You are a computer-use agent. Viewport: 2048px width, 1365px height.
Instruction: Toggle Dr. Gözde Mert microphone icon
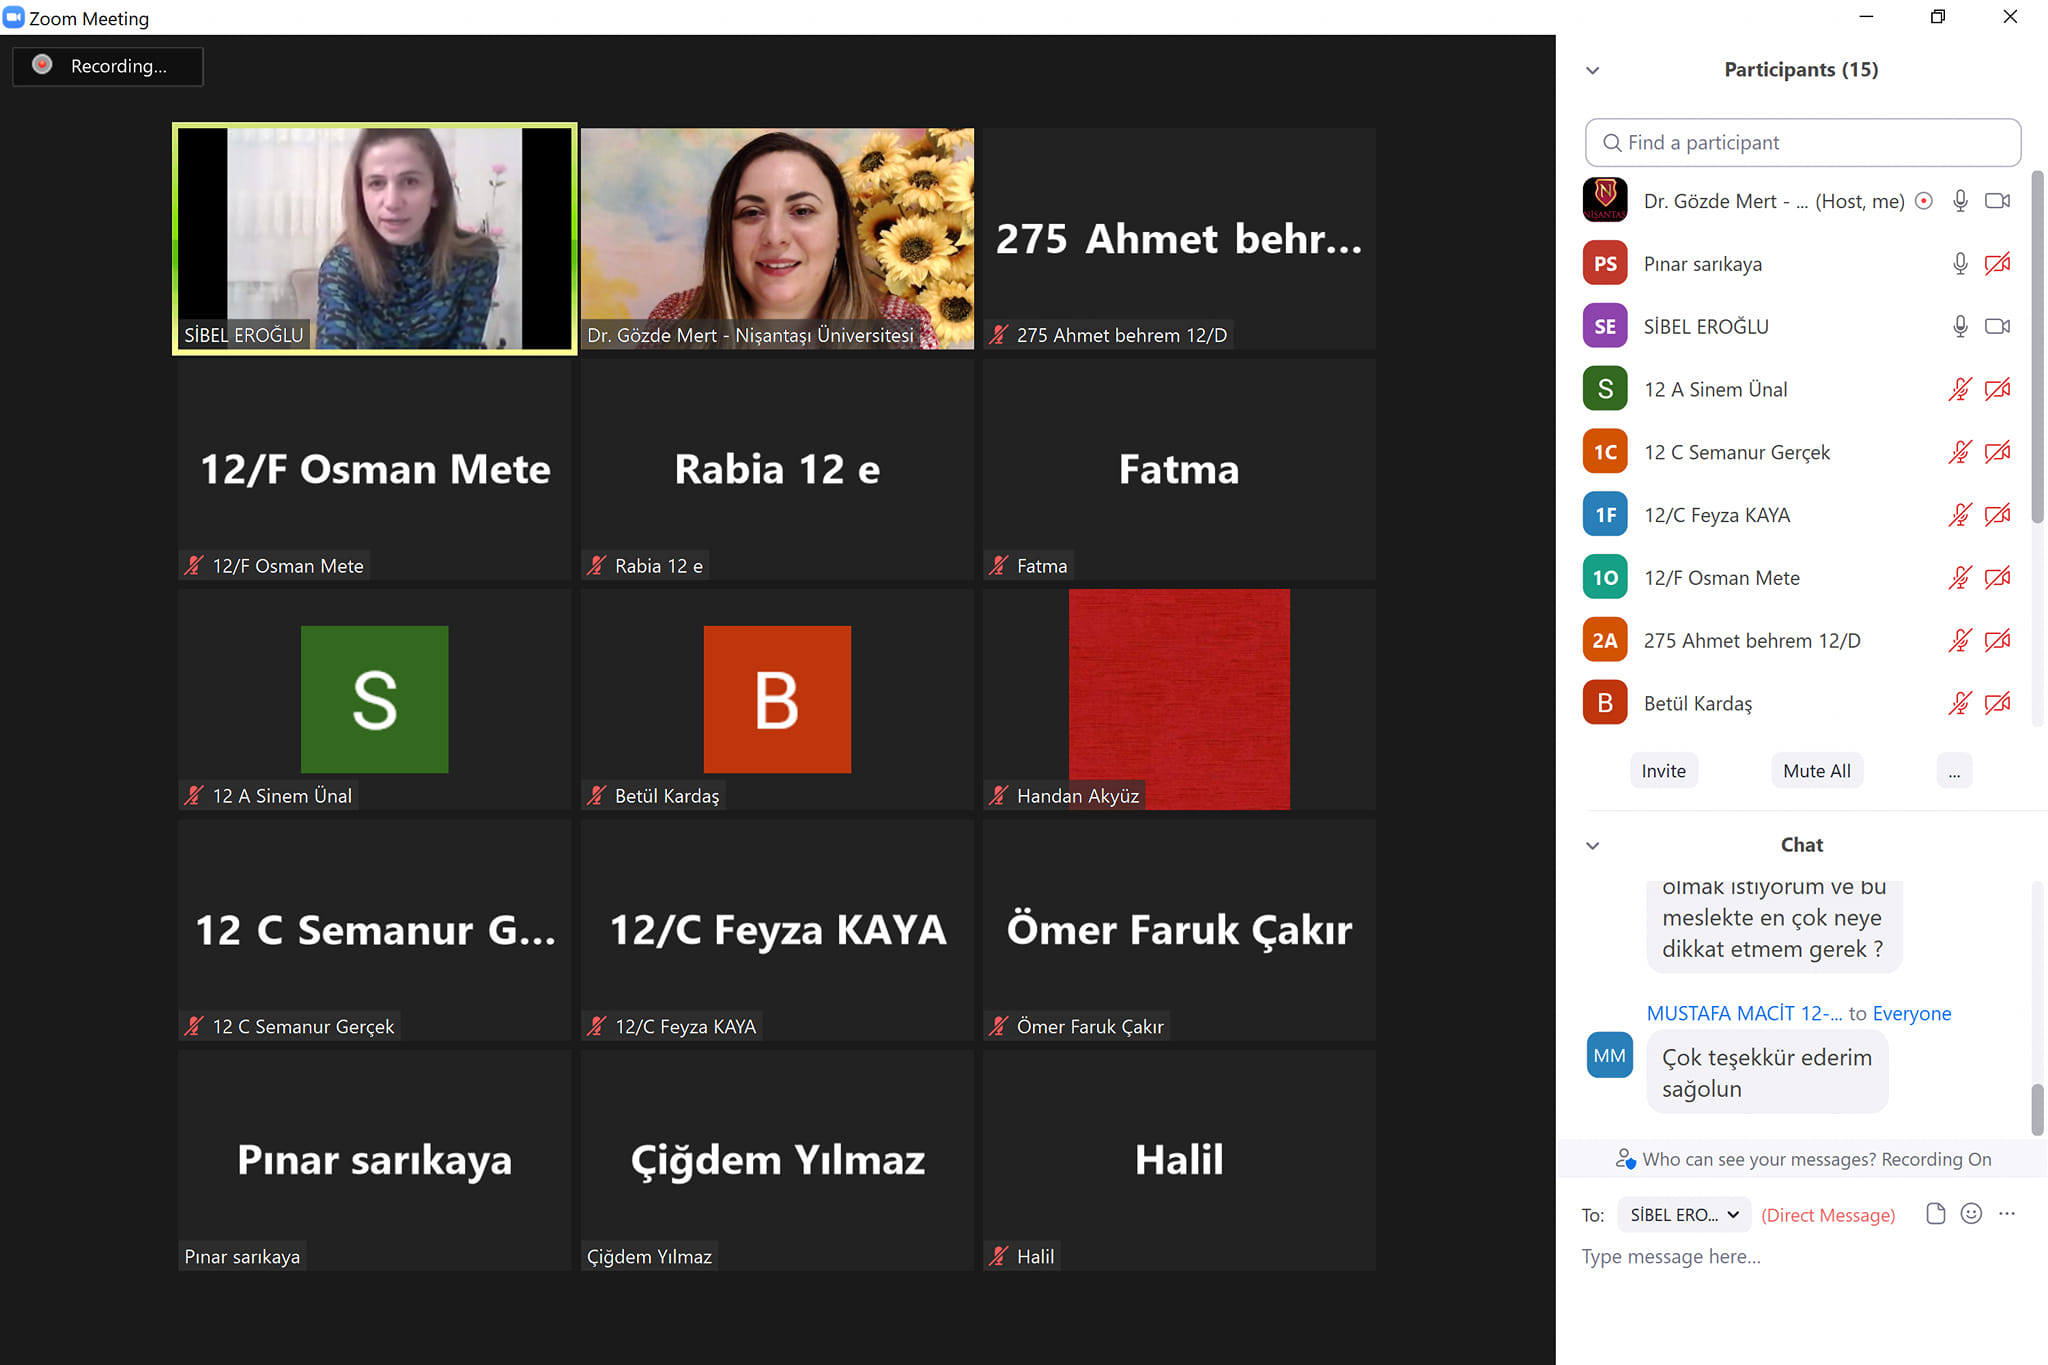tap(1960, 201)
